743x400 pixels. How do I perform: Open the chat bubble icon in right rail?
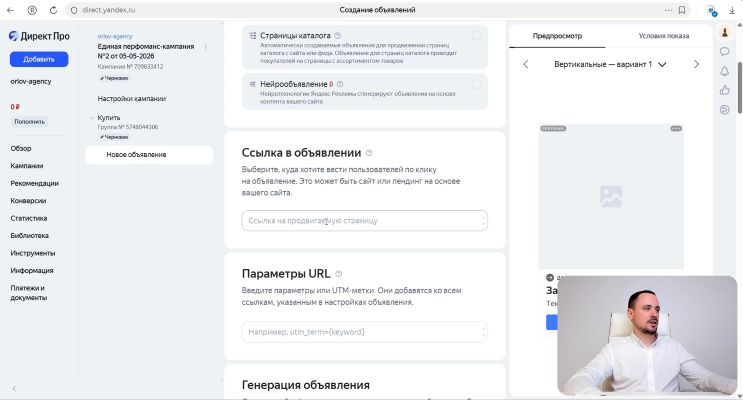[x=725, y=52]
